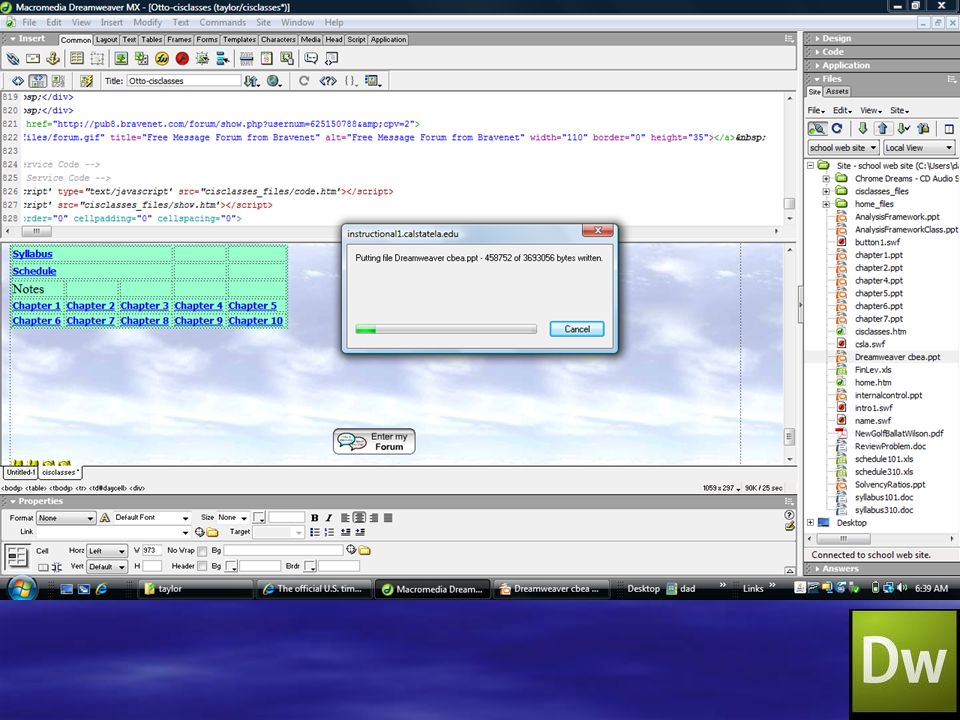Open the Format dropdown
Screen dimensions: 960x720
[x=66, y=518]
